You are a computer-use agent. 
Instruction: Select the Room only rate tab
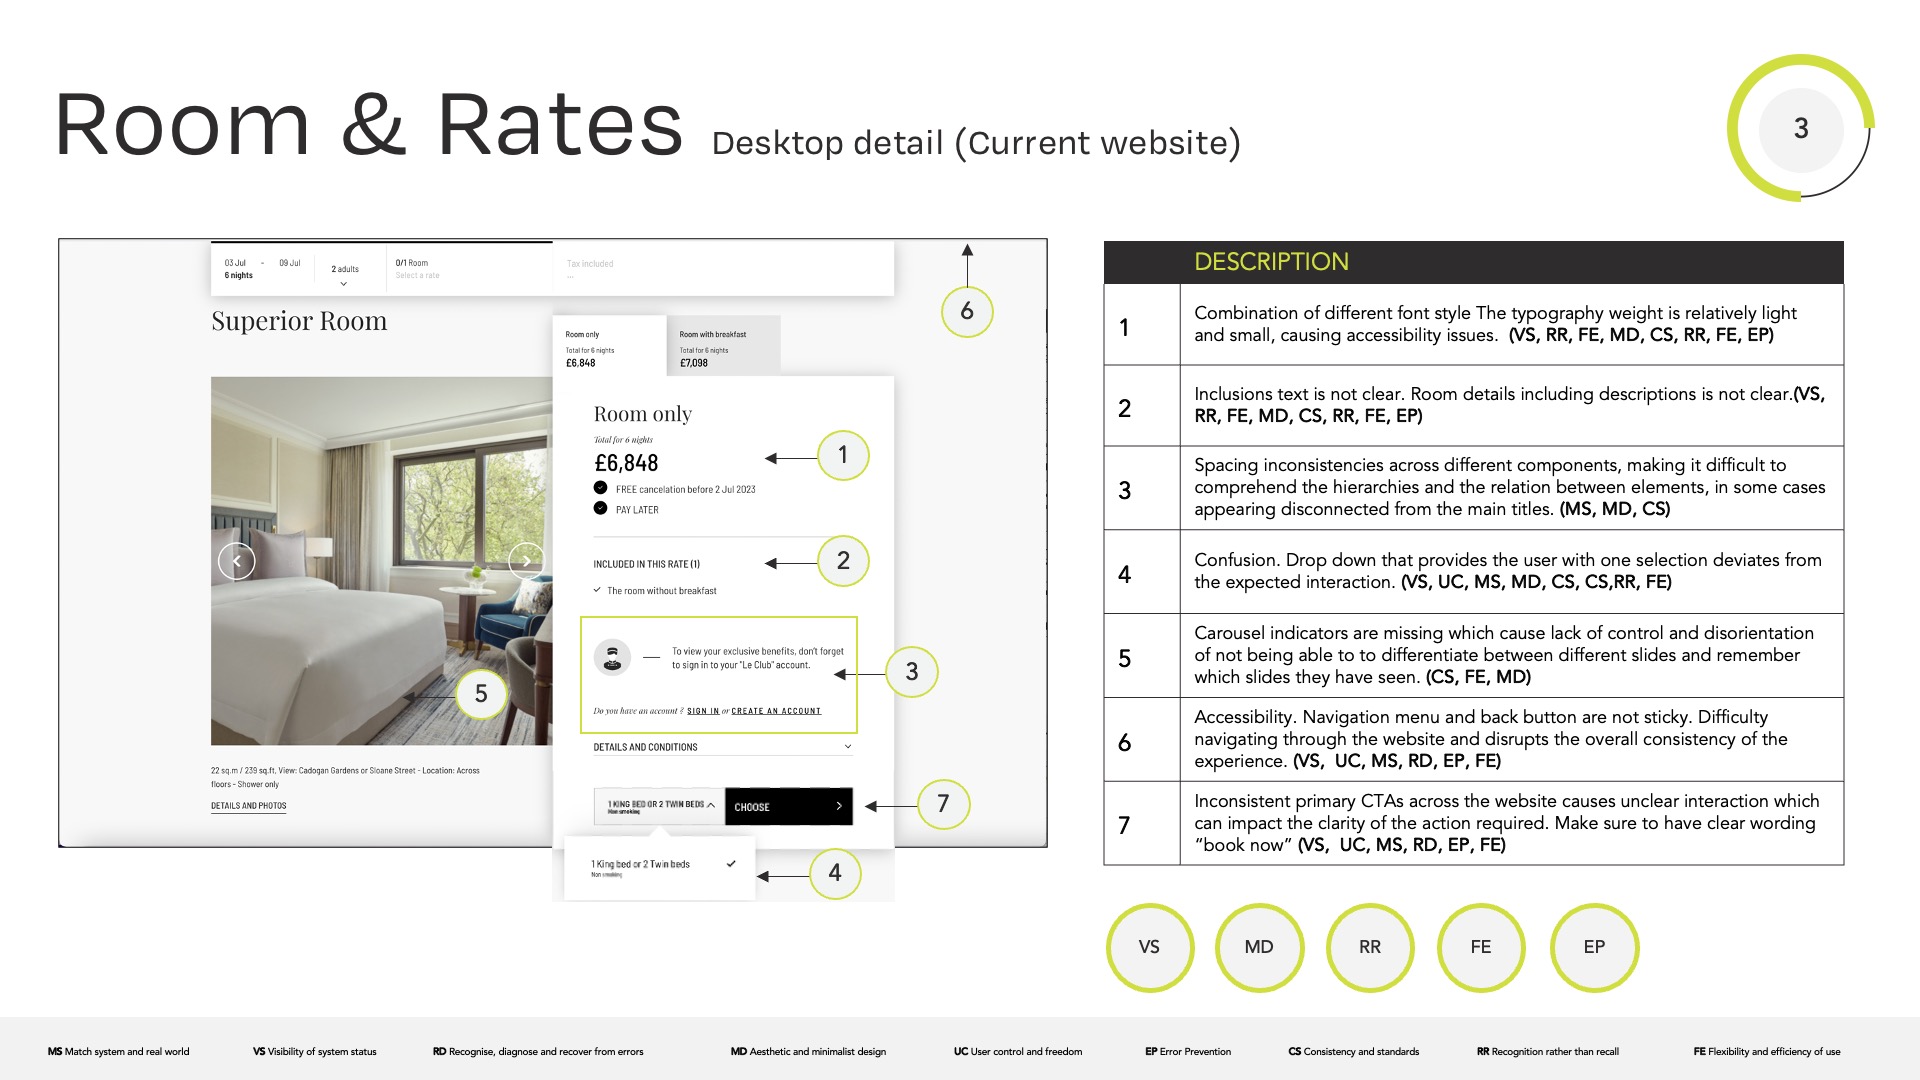pyautogui.click(x=608, y=347)
